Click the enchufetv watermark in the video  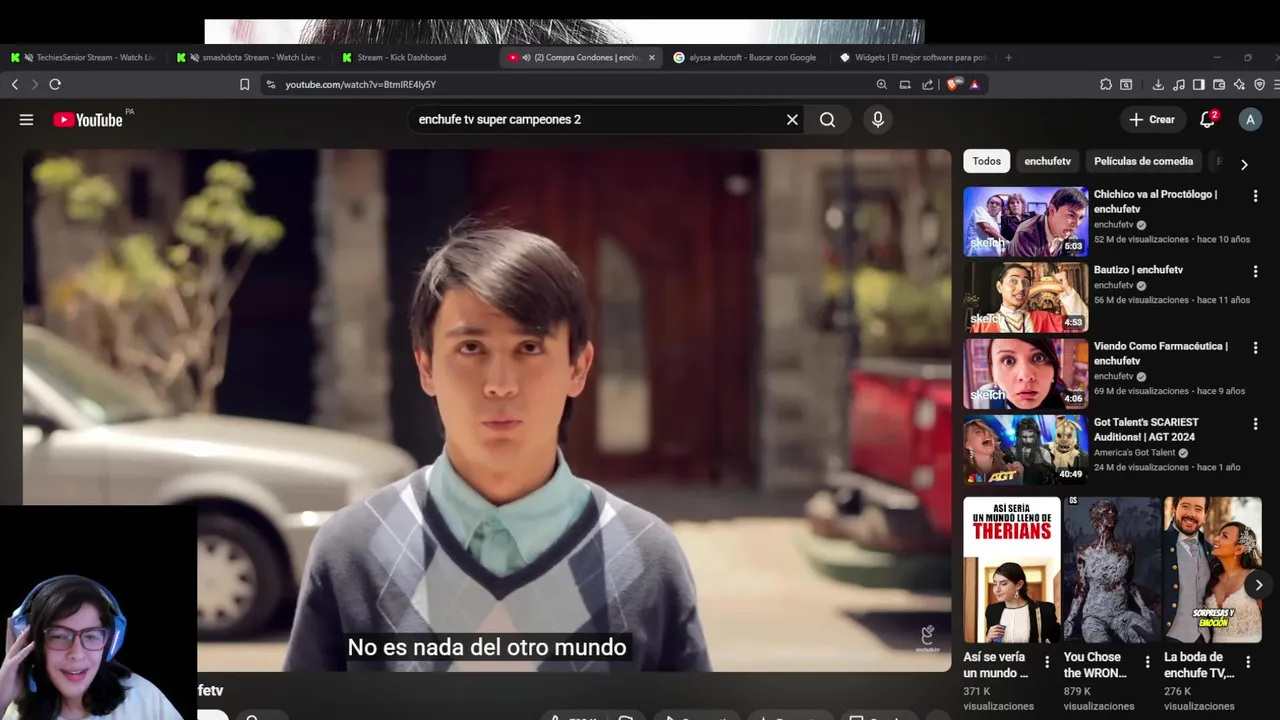pyautogui.click(x=928, y=638)
